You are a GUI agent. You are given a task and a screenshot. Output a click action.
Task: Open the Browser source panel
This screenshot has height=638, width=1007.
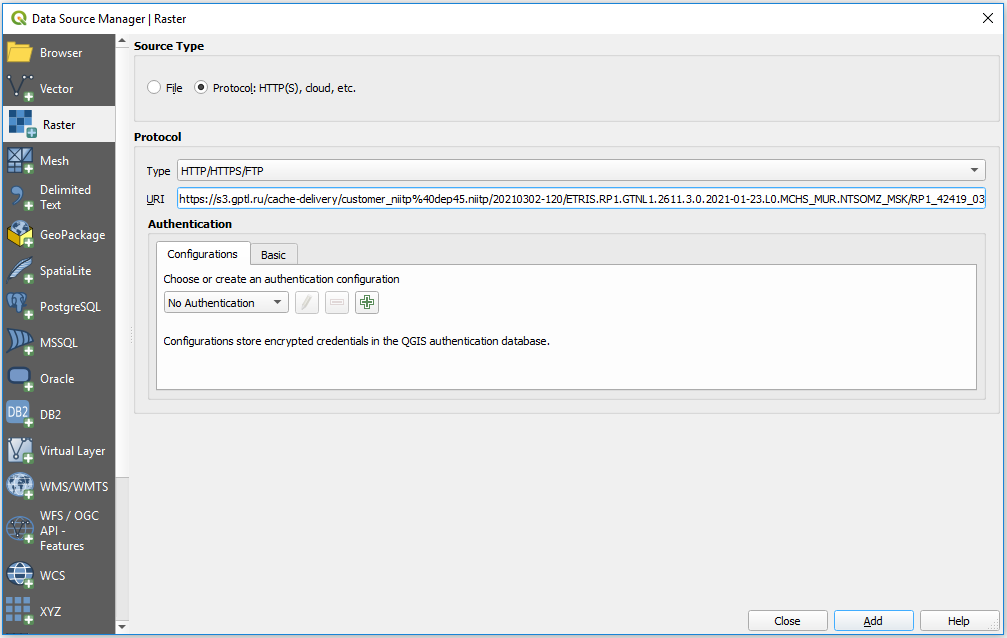pos(59,53)
